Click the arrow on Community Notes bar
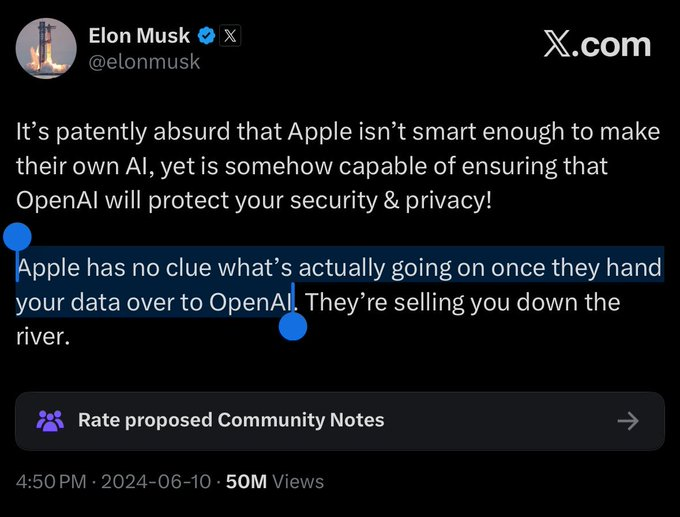Viewport: 680px width, 517px height. 628,421
